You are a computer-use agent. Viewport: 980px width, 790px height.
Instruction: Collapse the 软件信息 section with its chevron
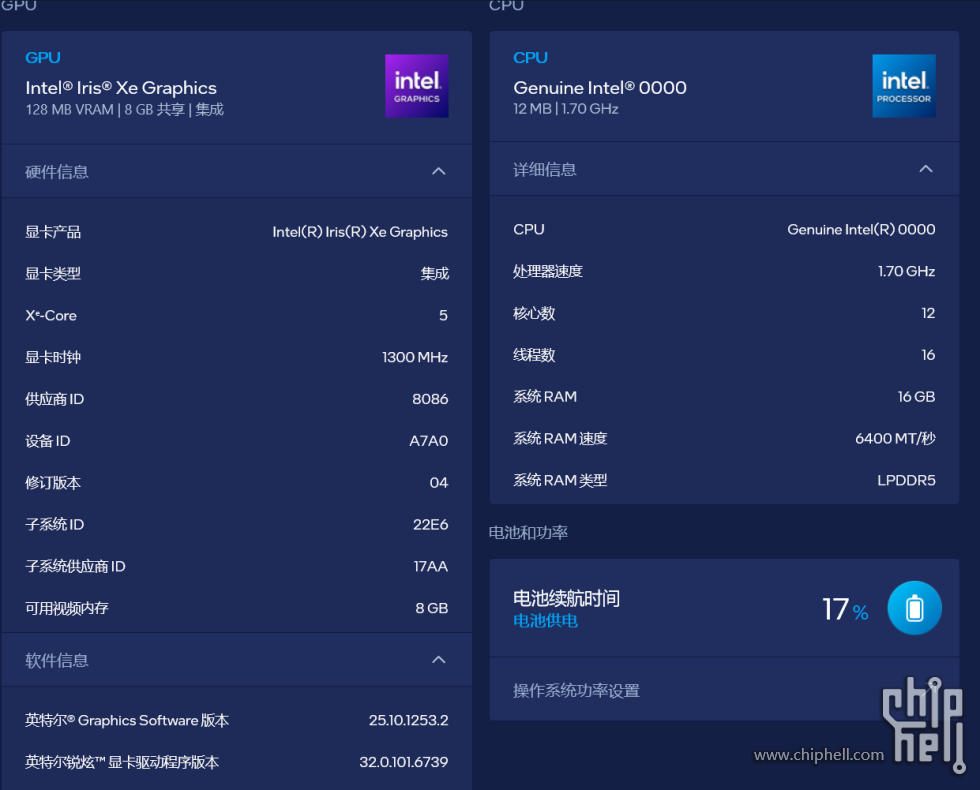coord(439,660)
